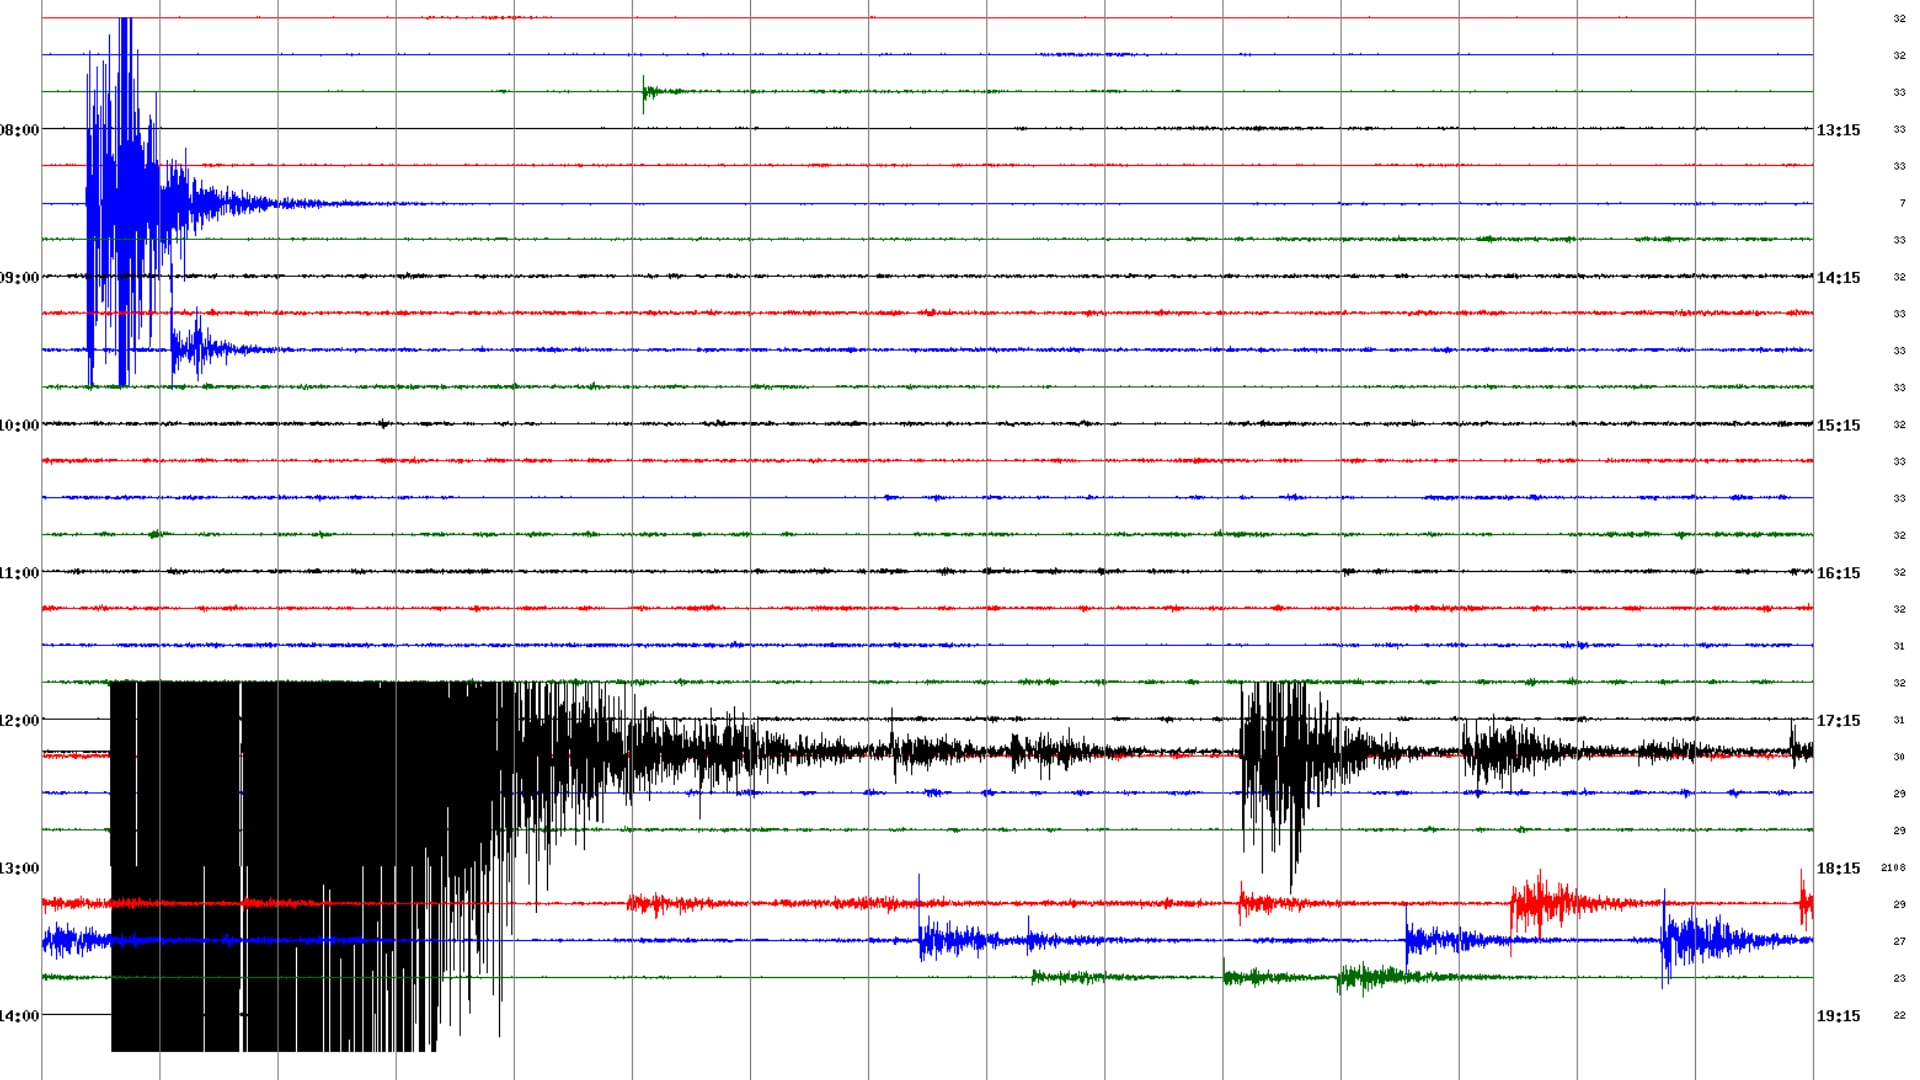Click the 18:15 time label
This screenshot has width=1920, height=1080.
click(1838, 869)
